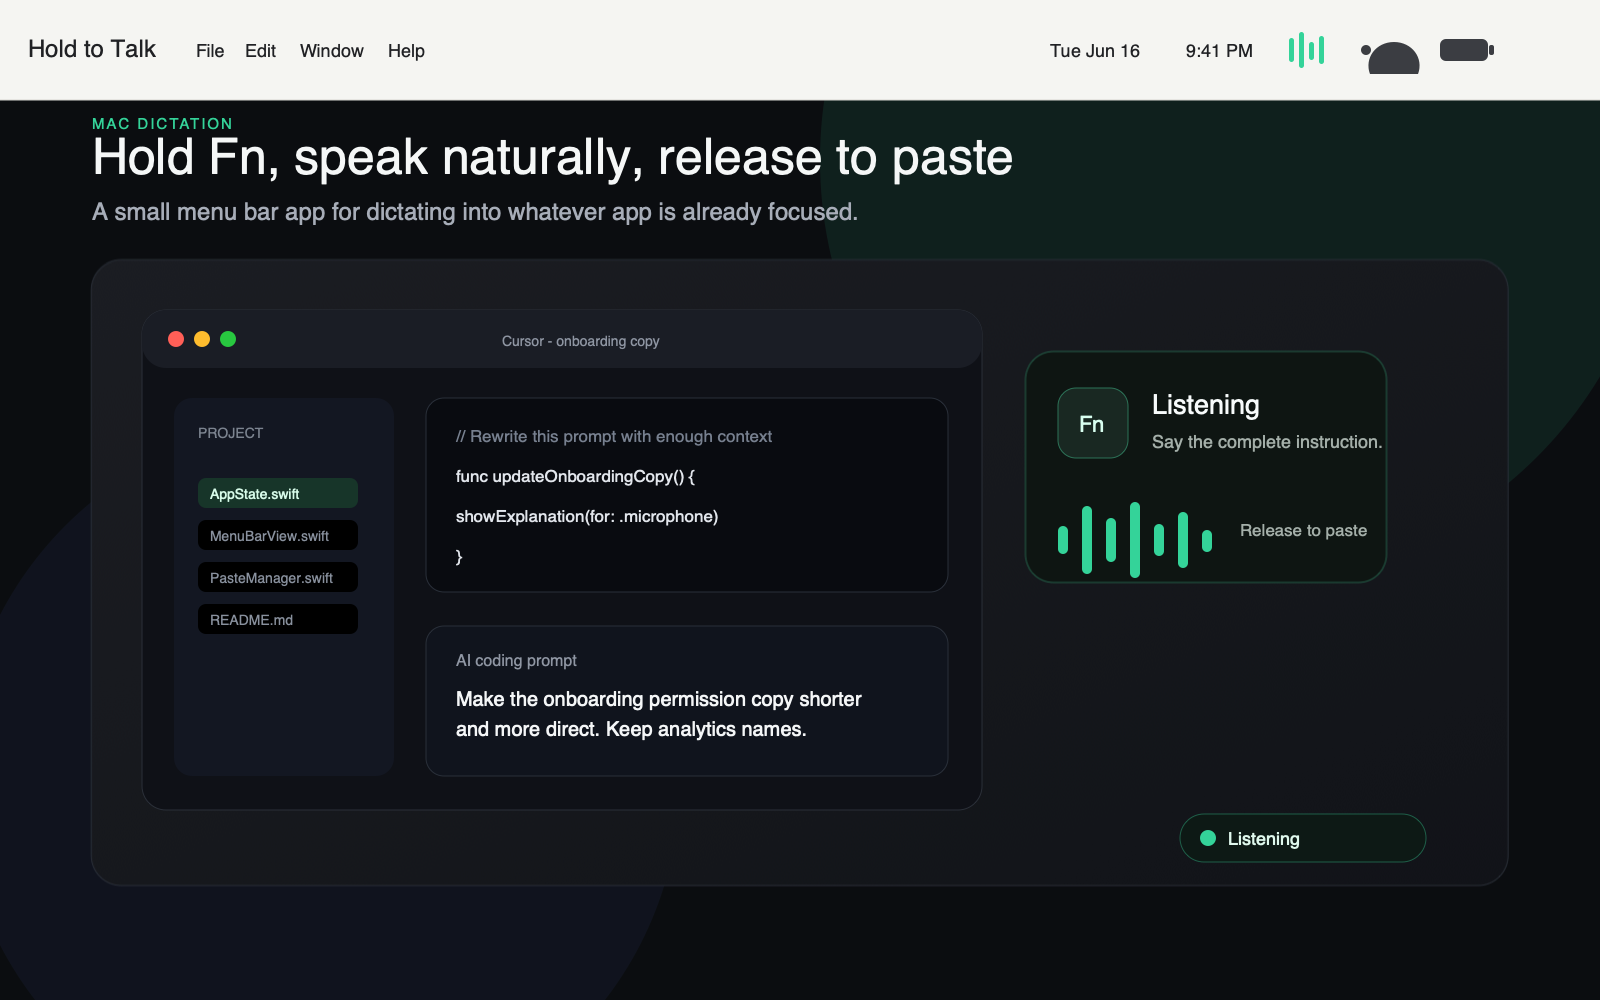Click the yellow minimize dot of Cursor window

click(202, 339)
